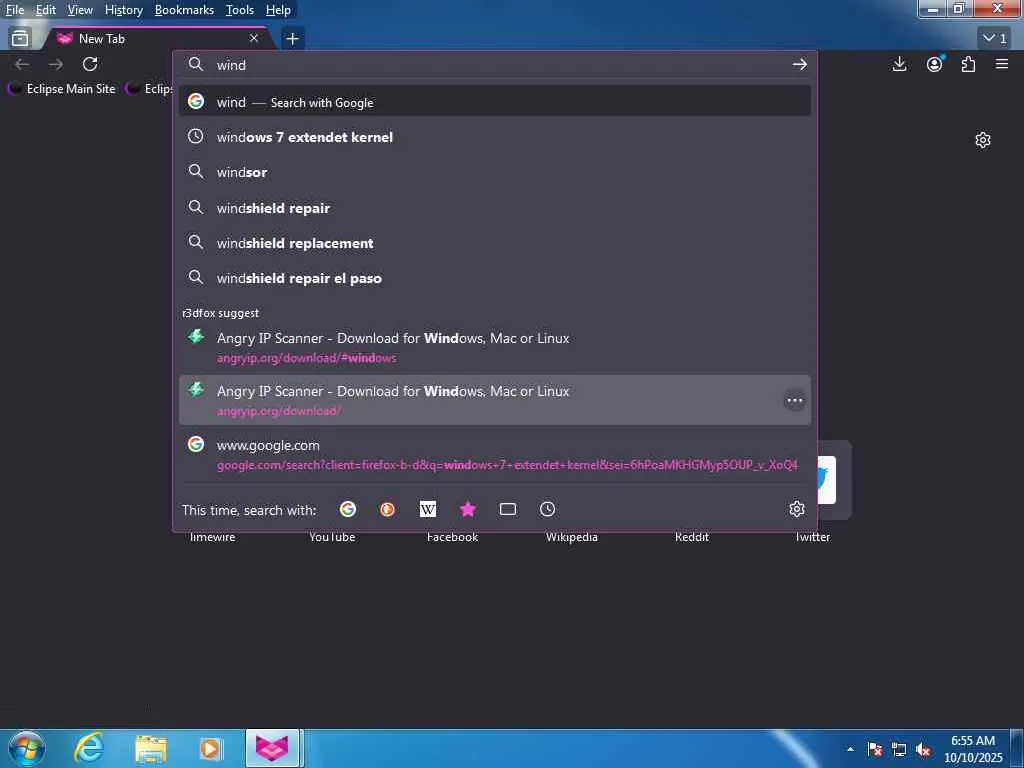Image resolution: width=1024 pixels, height=768 pixels.
Task: Open the Wikipedia shortcut tile
Action: 571,537
